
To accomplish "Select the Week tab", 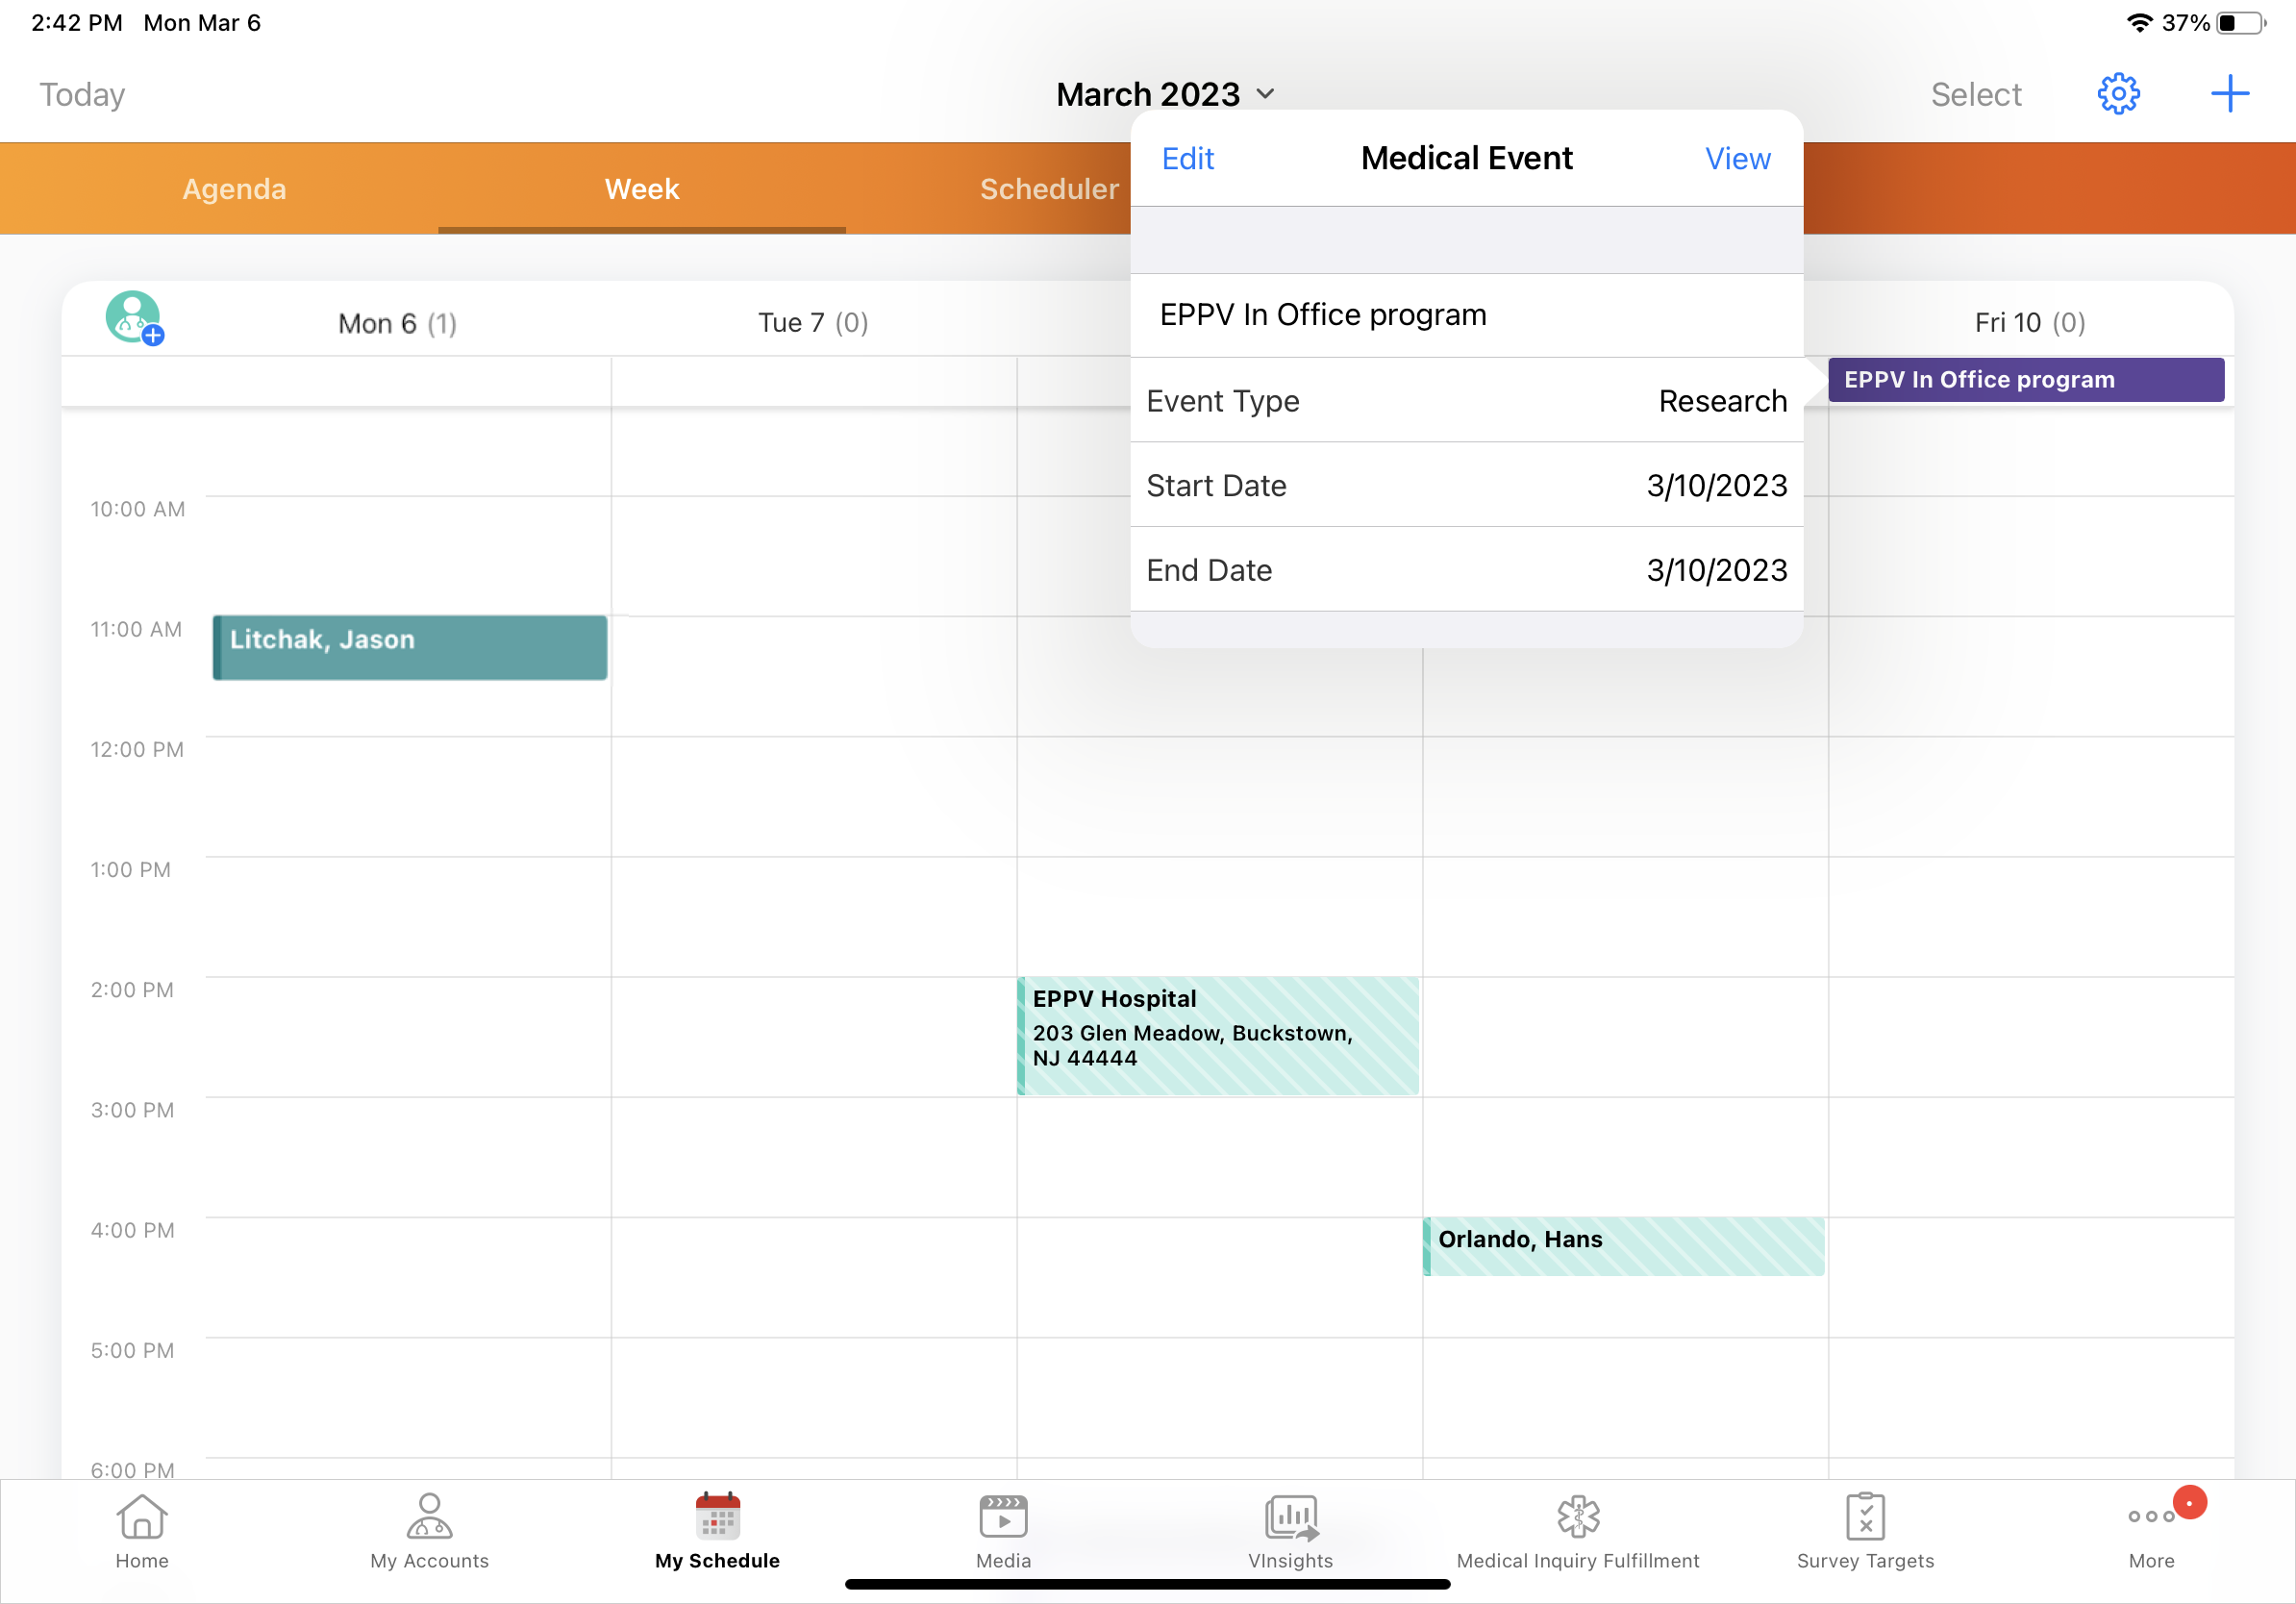I will (x=641, y=189).
